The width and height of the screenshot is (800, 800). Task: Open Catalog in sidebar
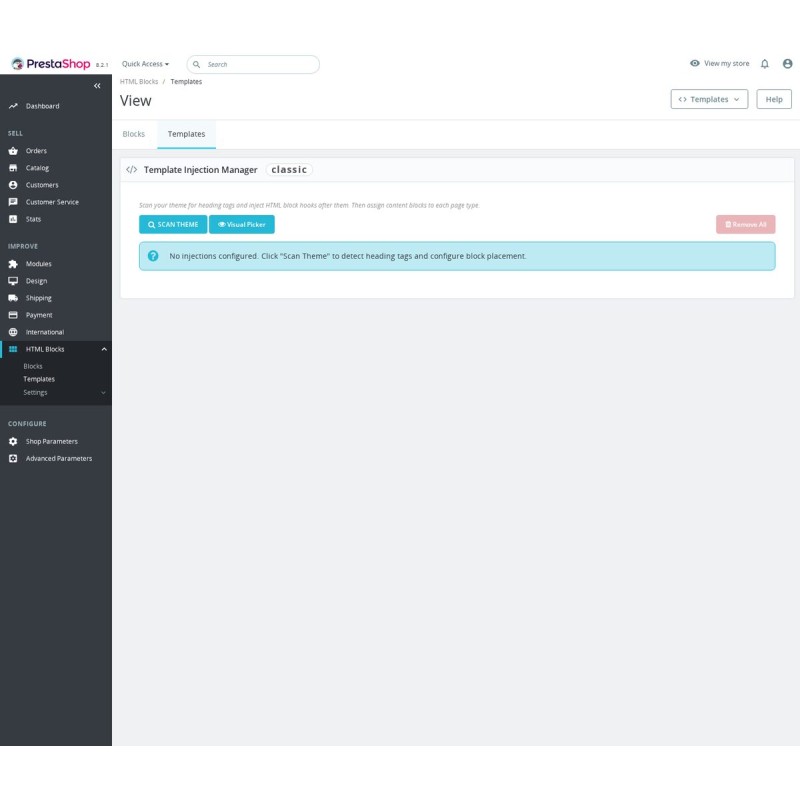tap(37, 168)
